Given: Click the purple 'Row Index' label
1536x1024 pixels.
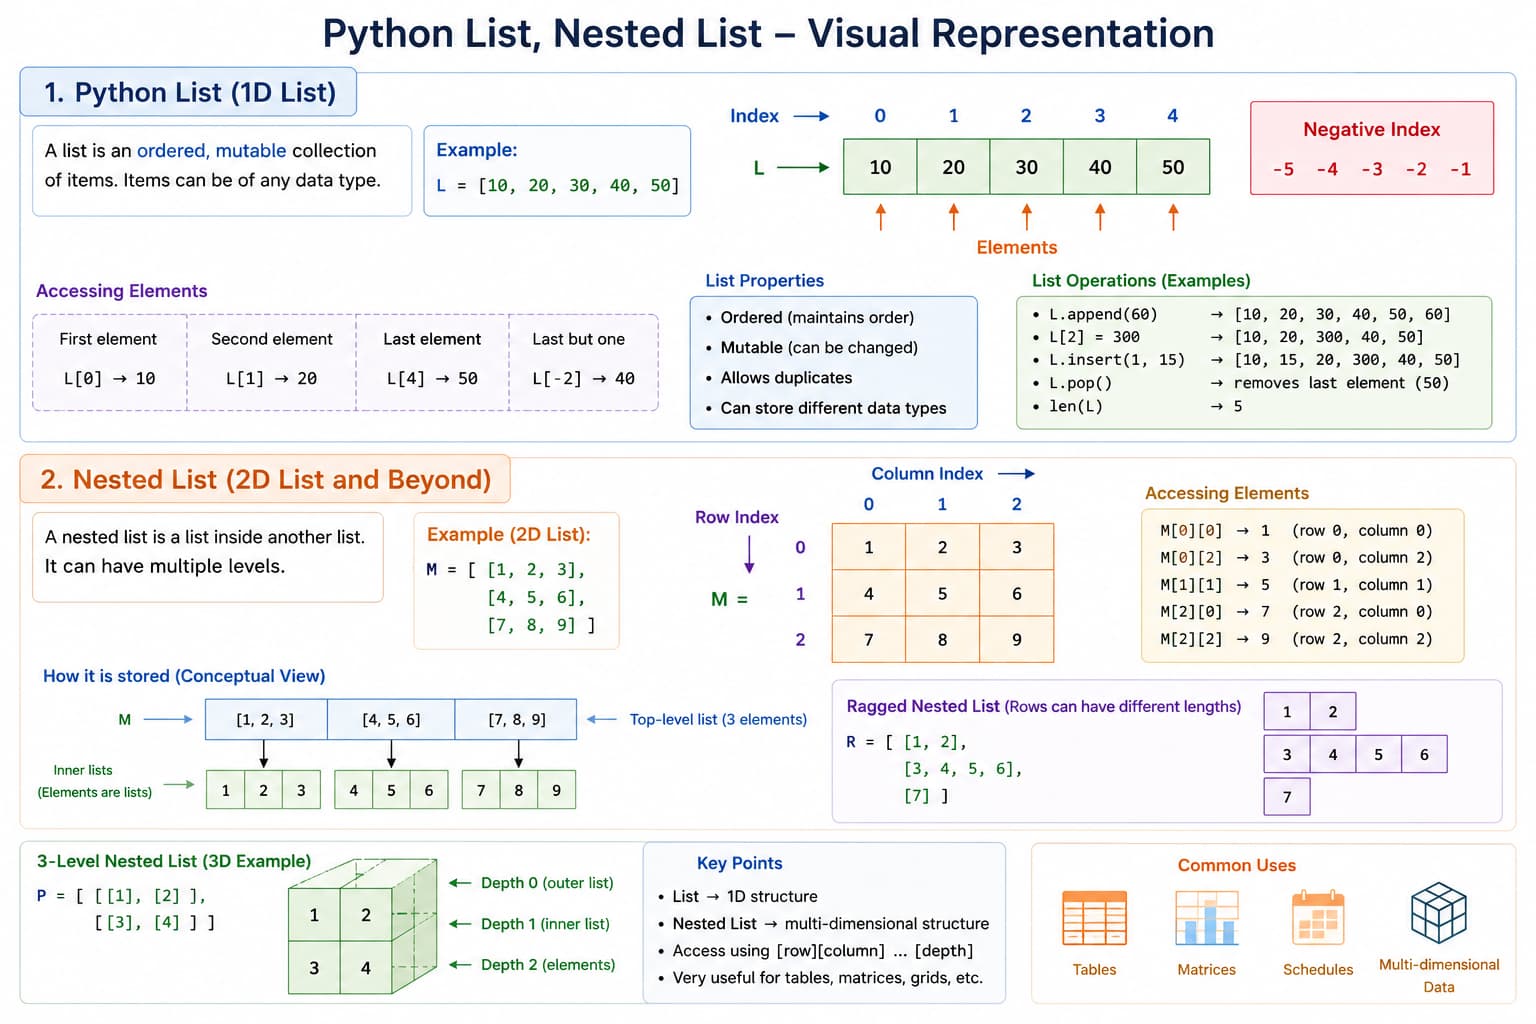Looking at the screenshot, I should click(x=736, y=517).
